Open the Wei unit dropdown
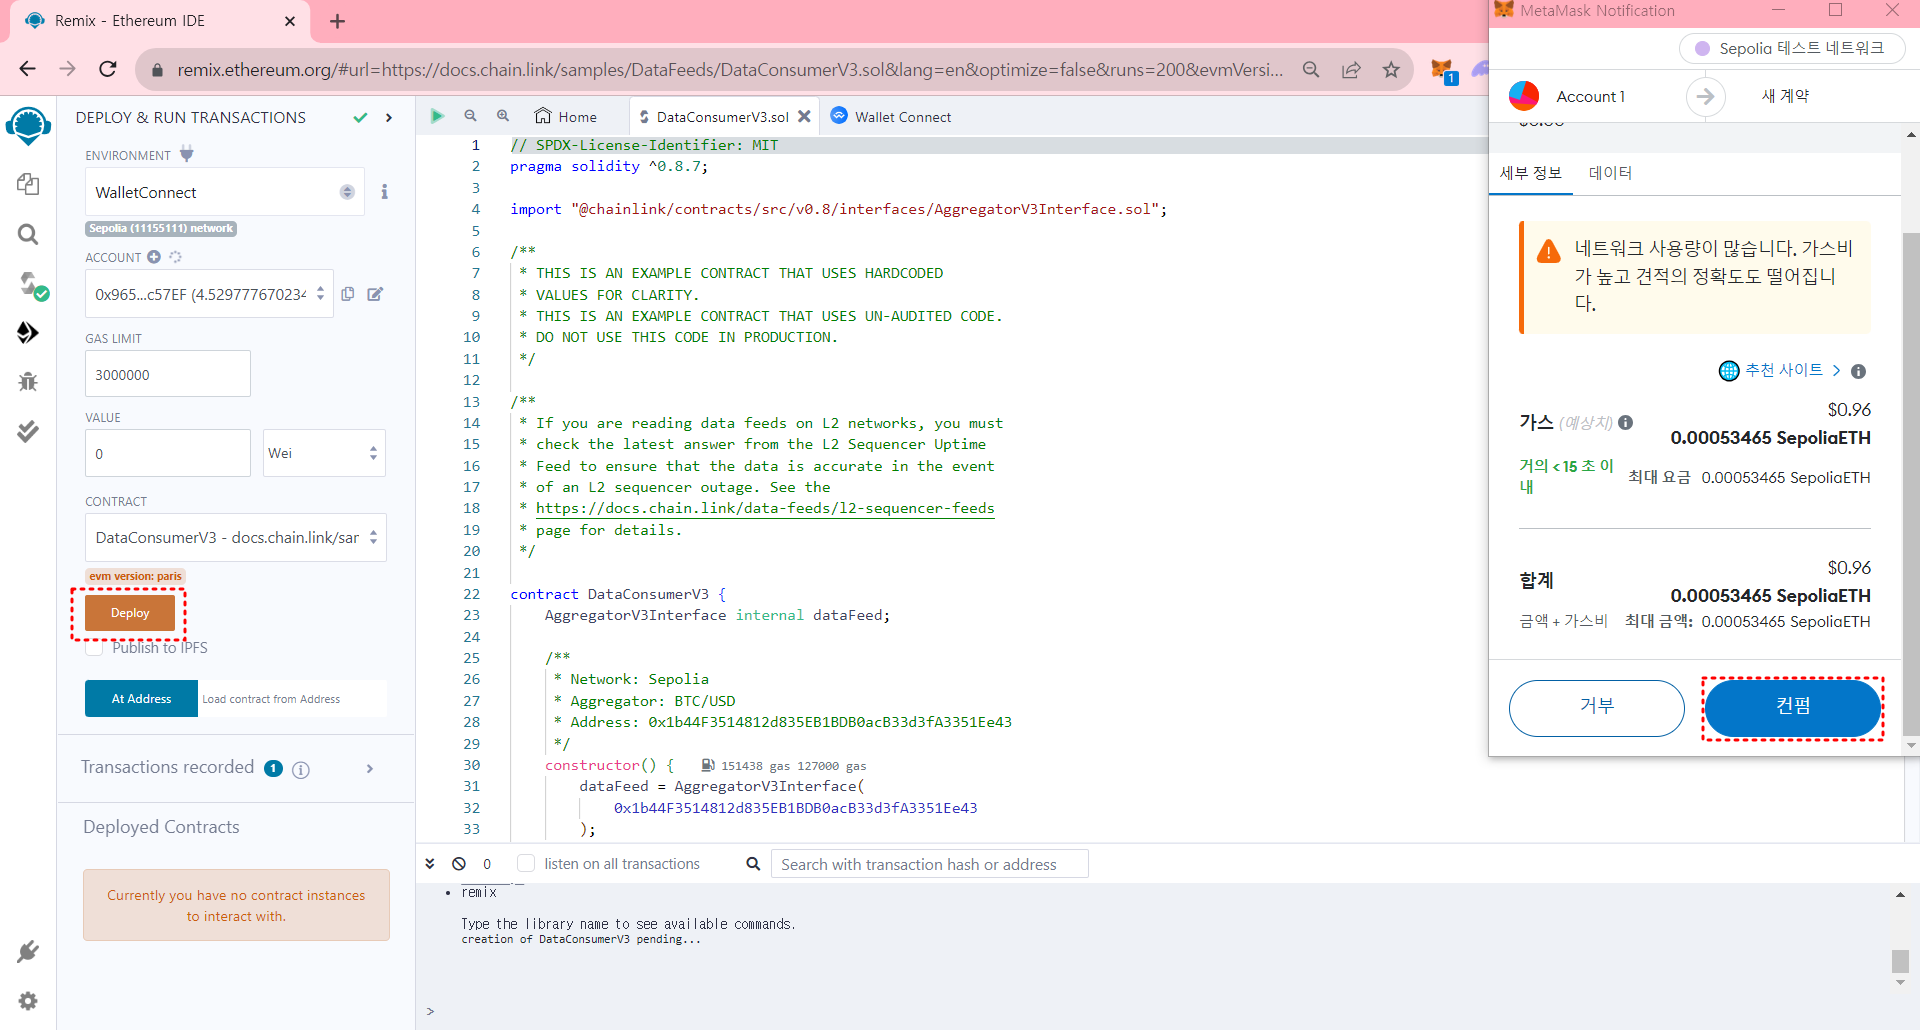1920x1030 pixels. pyautogui.click(x=324, y=453)
